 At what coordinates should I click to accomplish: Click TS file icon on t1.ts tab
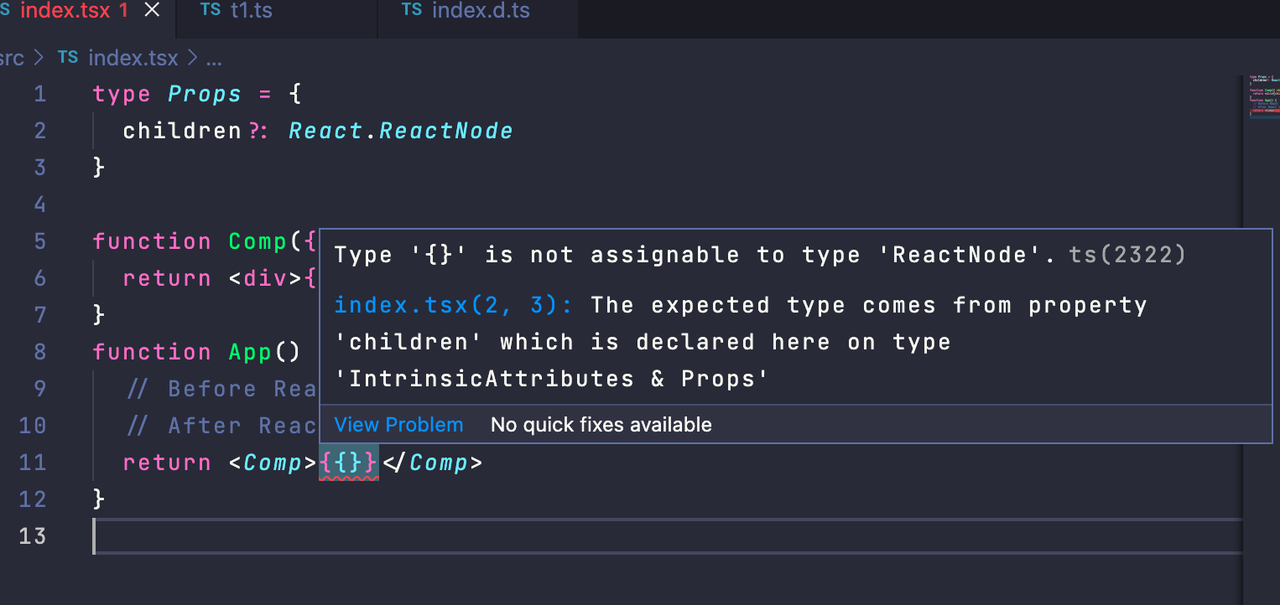point(210,11)
